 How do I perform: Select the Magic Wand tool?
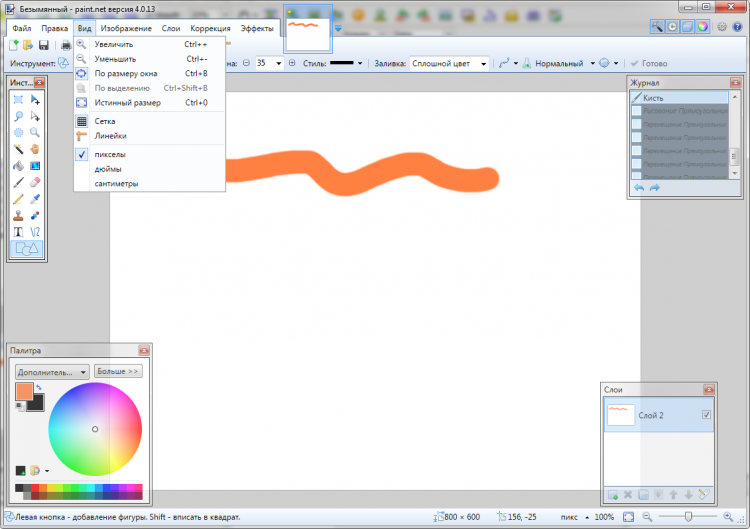tap(18, 149)
